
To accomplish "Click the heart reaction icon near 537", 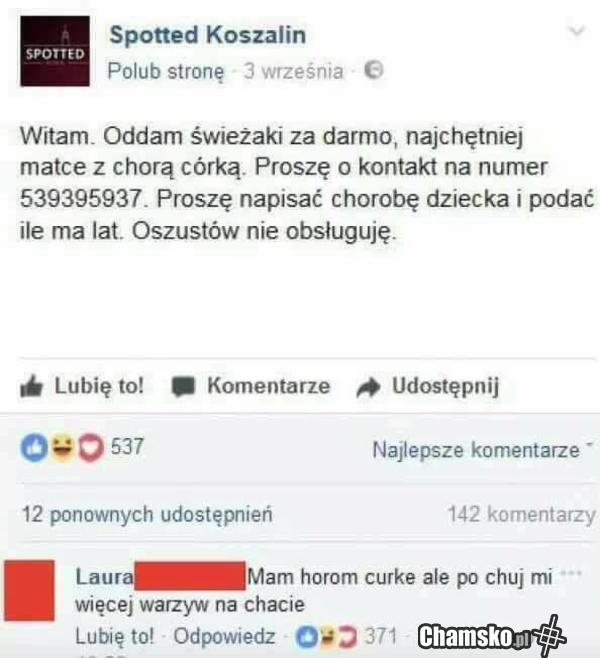I will tap(90, 448).
